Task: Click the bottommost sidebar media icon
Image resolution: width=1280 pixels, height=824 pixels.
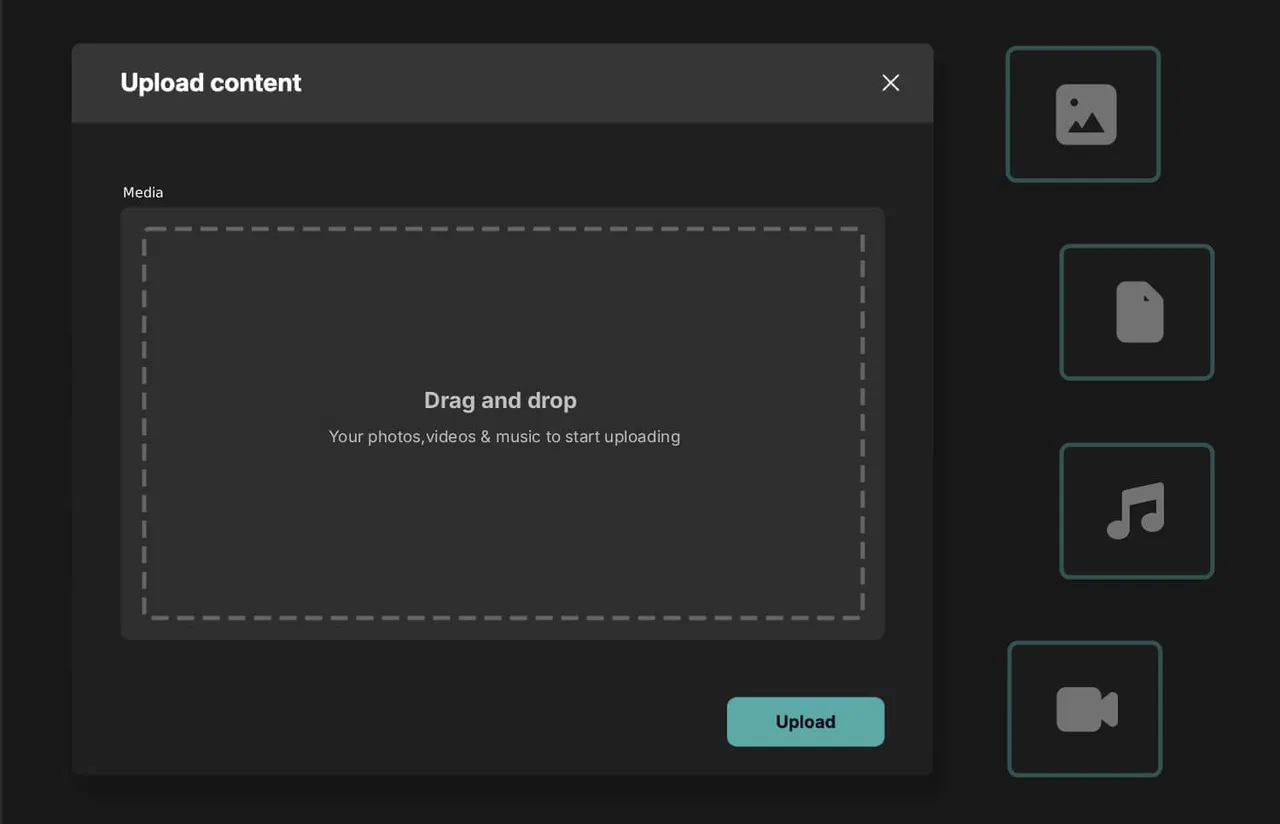Action: click(x=1084, y=708)
